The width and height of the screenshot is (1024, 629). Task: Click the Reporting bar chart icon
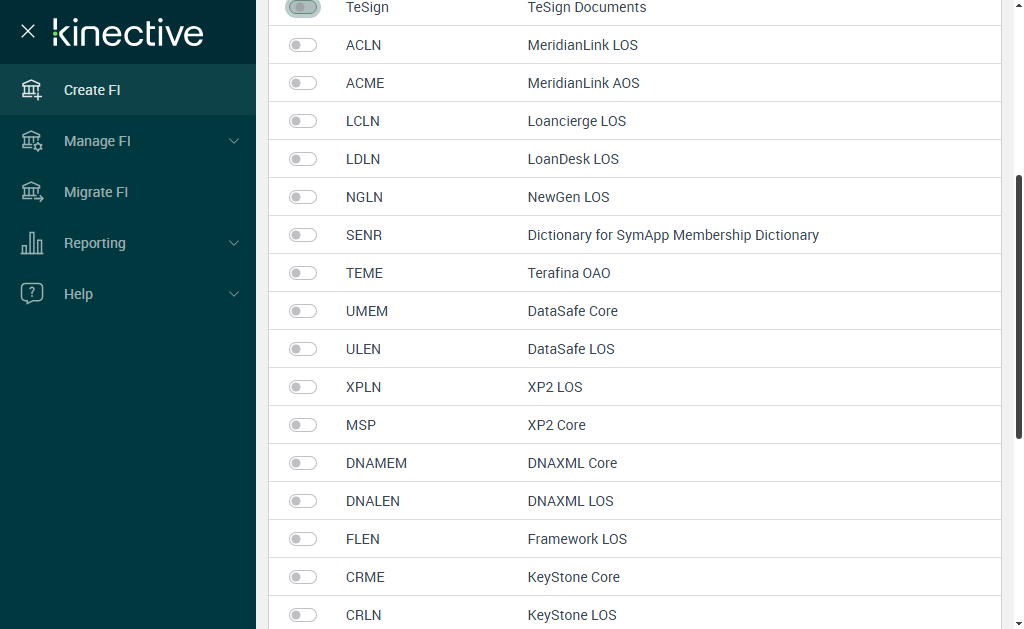pyautogui.click(x=31, y=242)
